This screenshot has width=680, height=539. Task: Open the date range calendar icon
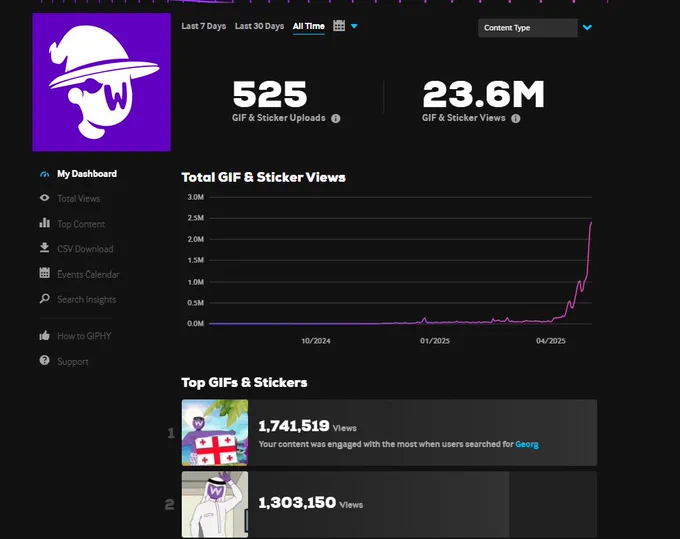click(339, 26)
